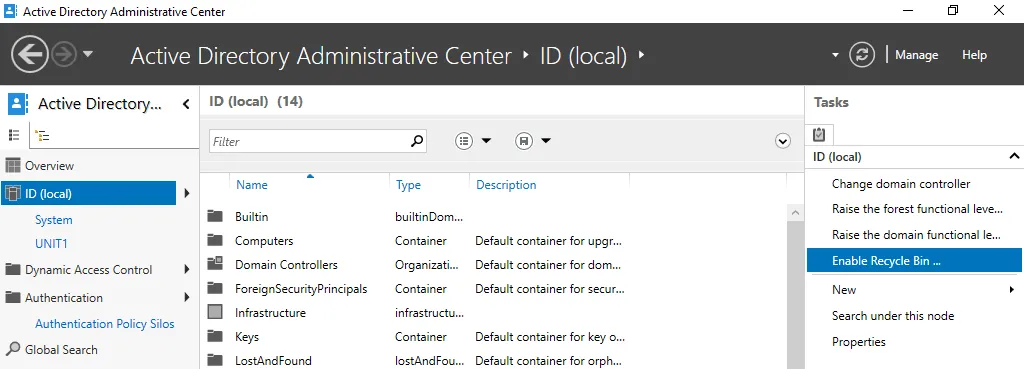
Task: Switch navigation pane to tree view icon
Action: pyautogui.click(x=42, y=136)
